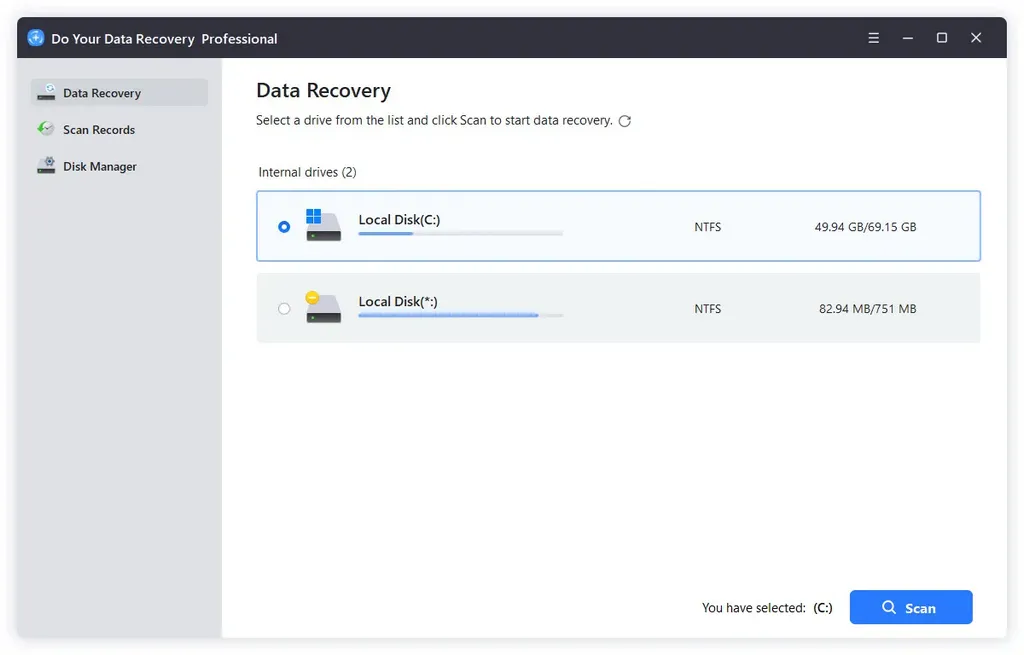Click the selected drive (C:) indicator text
Viewport: 1024px width, 655px height.
(x=822, y=607)
